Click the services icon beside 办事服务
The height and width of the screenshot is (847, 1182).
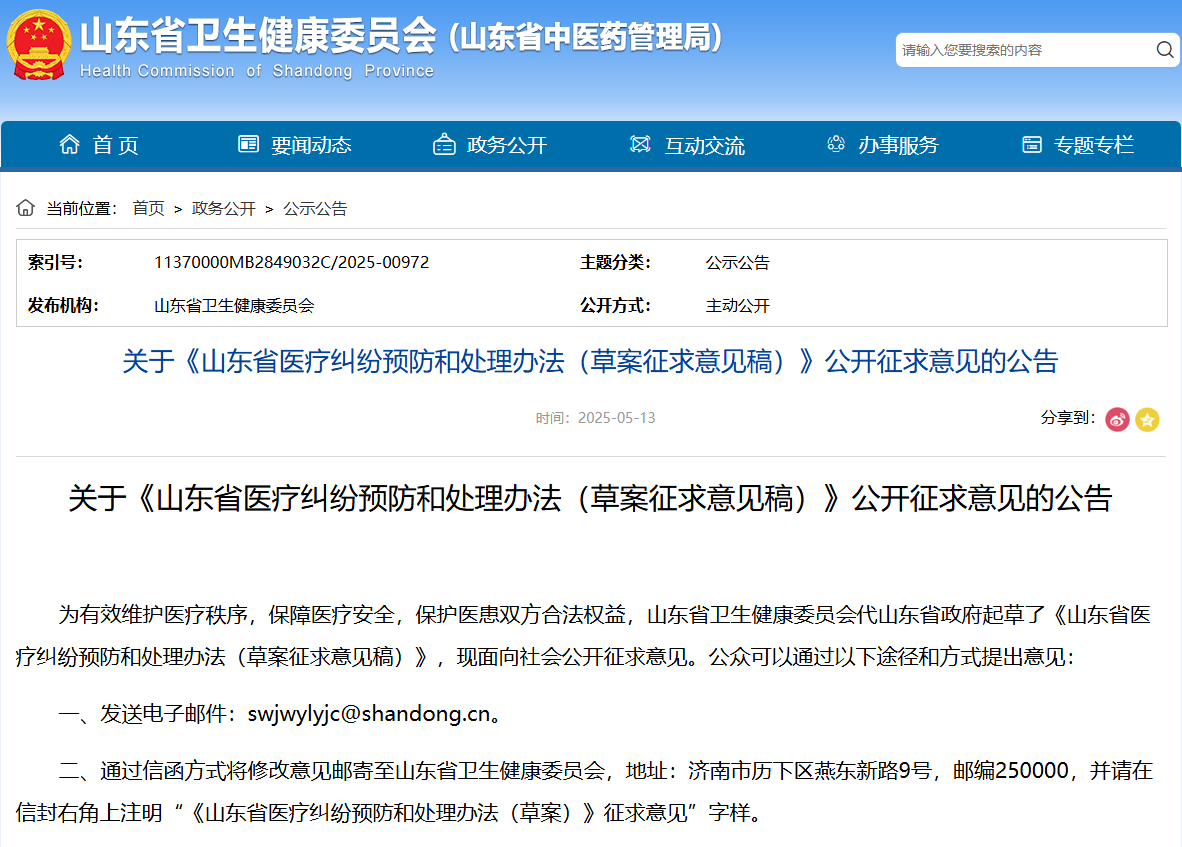point(836,144)
